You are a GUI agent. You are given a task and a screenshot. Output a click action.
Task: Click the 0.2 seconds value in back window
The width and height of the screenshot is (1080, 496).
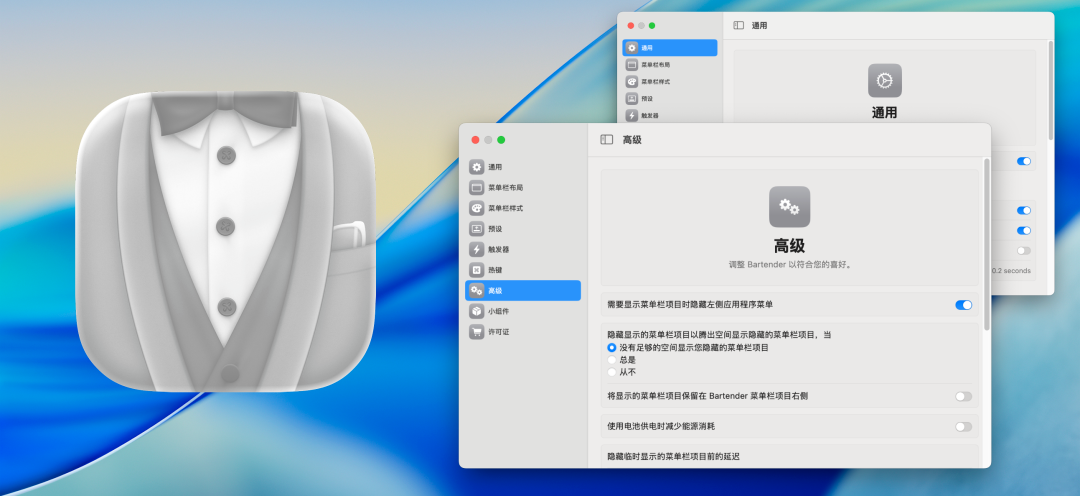pos(1011,271)
